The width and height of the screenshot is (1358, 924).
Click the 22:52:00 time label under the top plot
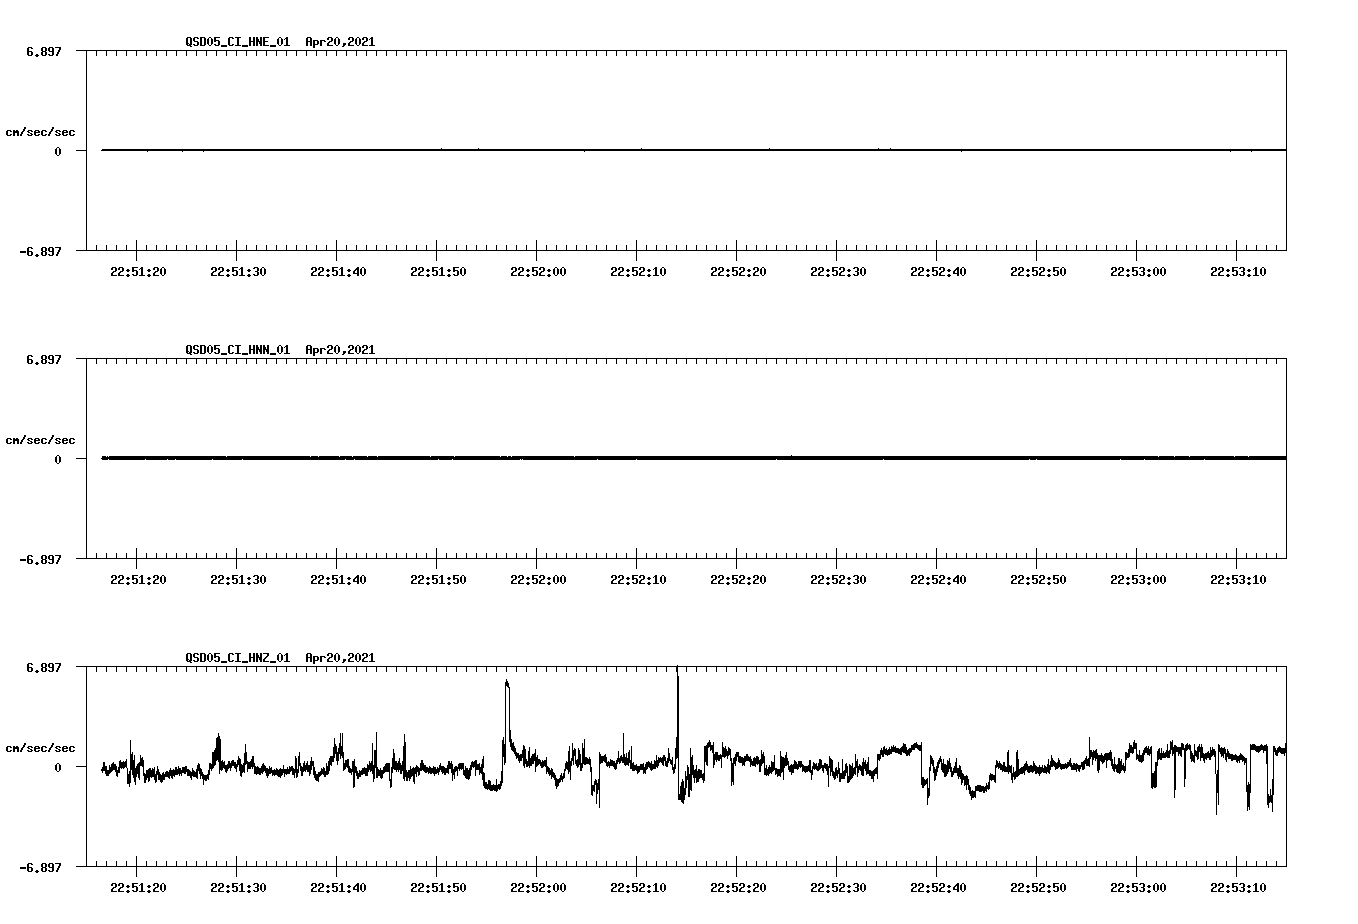pos(539,270)
